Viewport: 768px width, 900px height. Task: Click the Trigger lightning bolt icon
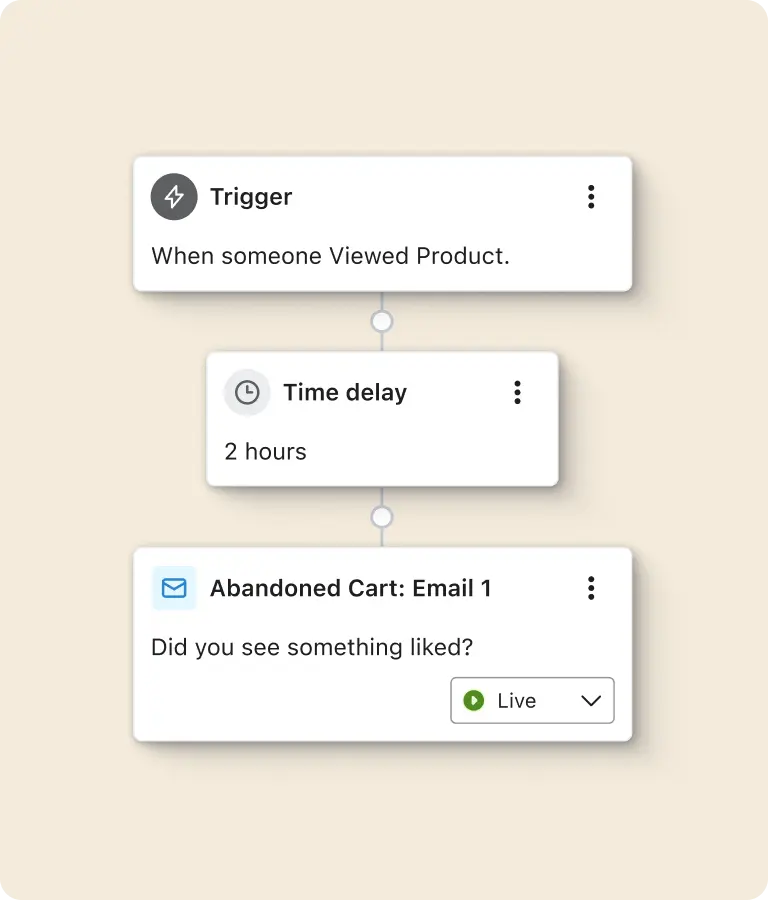(x=173, y=197)
